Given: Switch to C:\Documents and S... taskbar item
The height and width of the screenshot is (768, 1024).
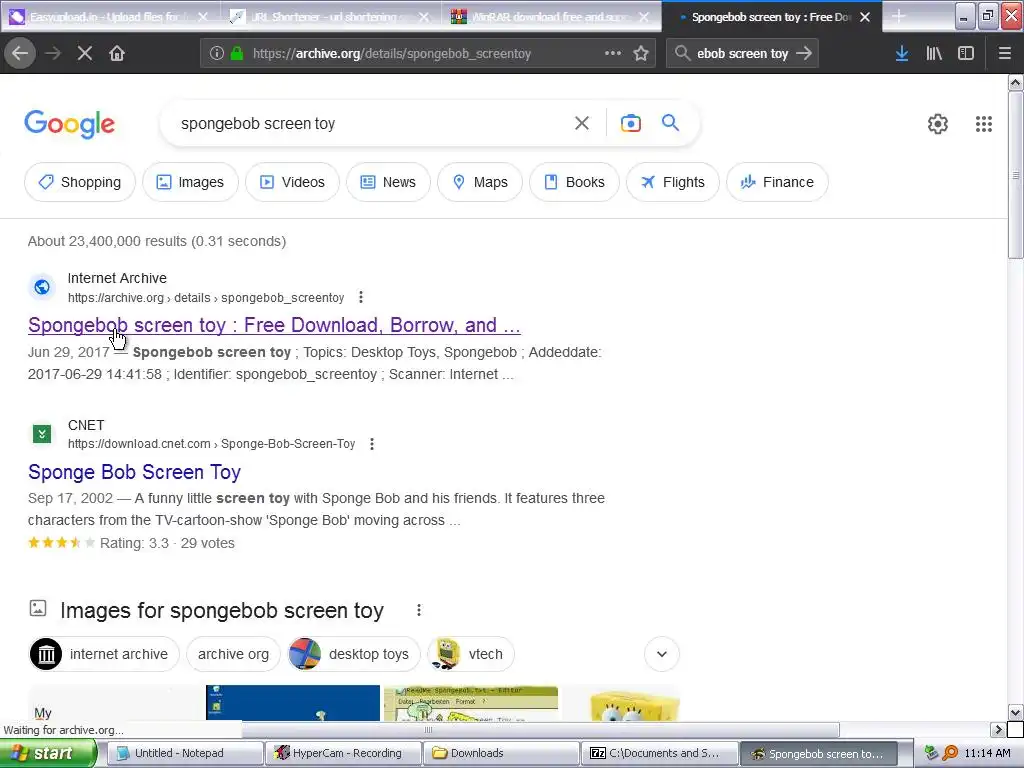Looking at the screenshot, I should pyautogui.click(x=660, y=753).
